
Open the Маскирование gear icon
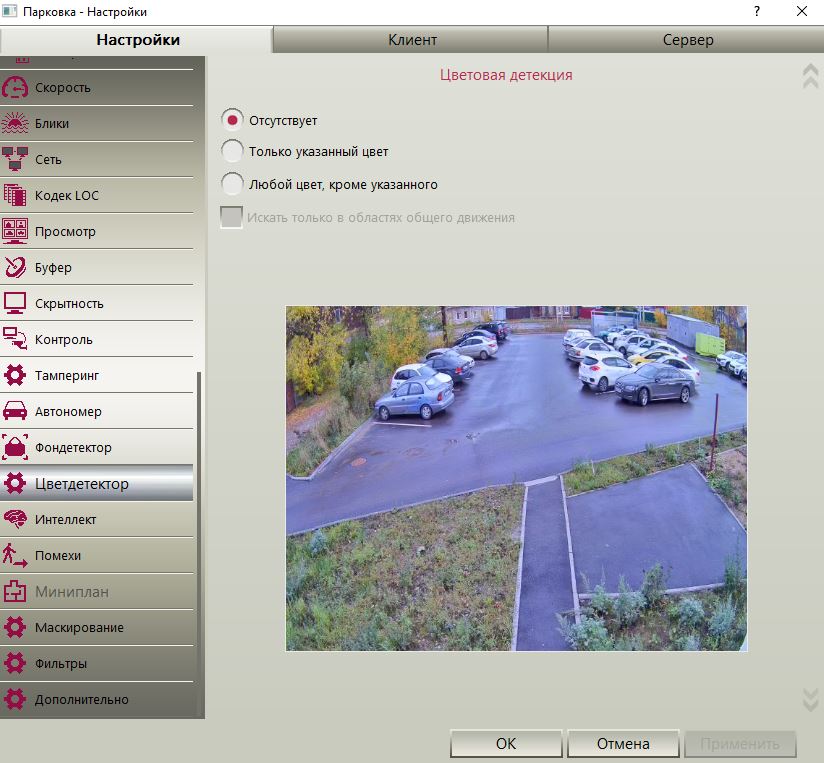(x=15, y=627)
